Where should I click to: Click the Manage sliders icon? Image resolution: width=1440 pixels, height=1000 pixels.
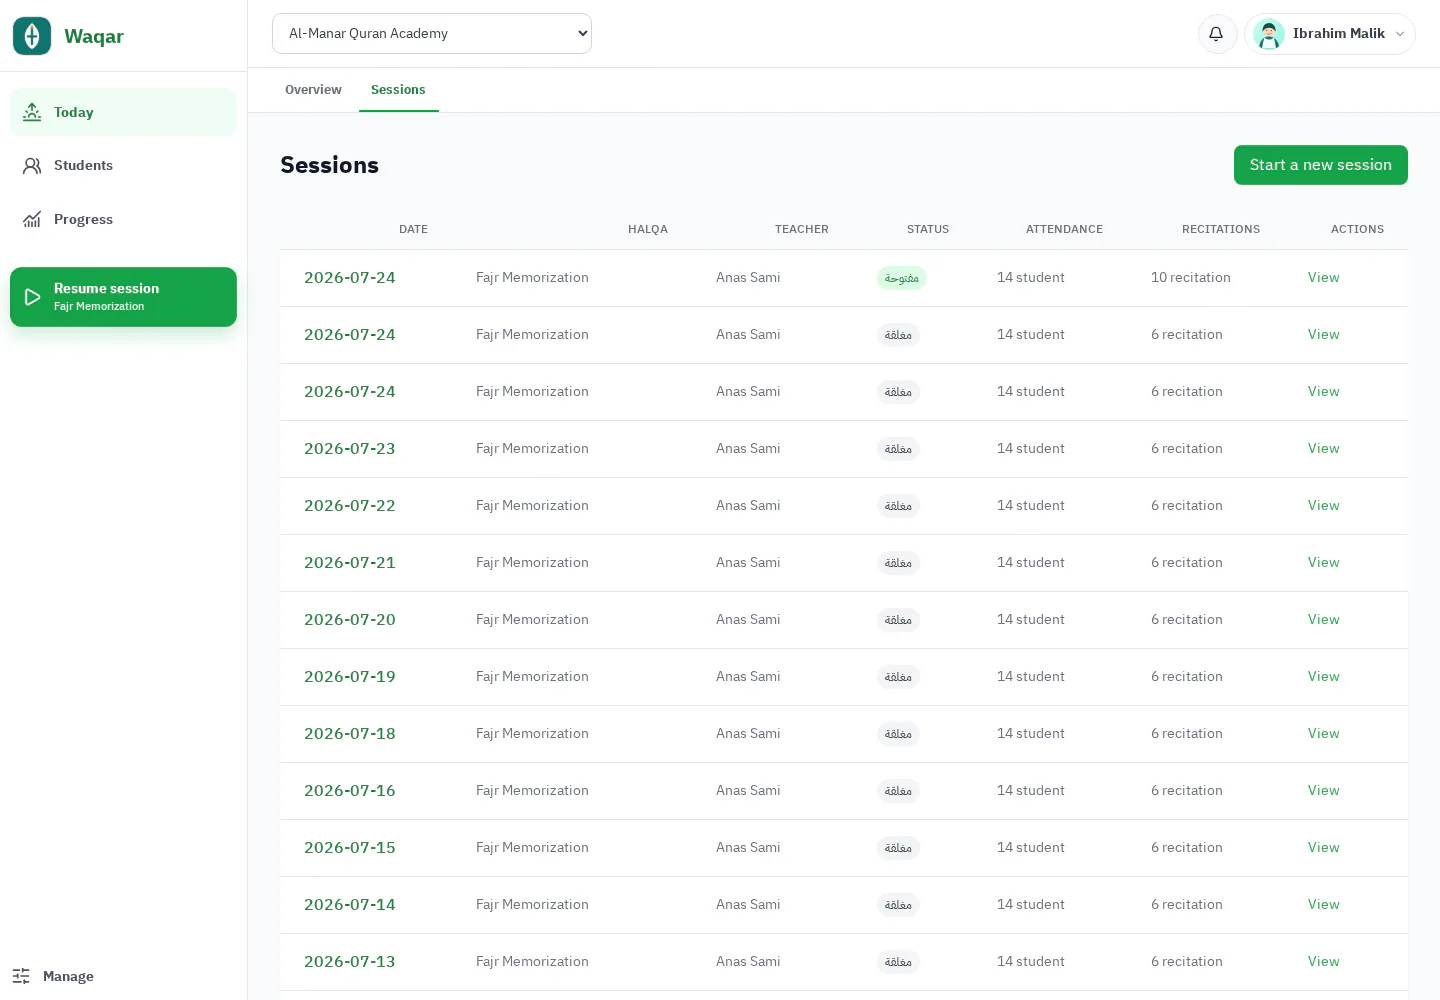(x=21, y=976)
